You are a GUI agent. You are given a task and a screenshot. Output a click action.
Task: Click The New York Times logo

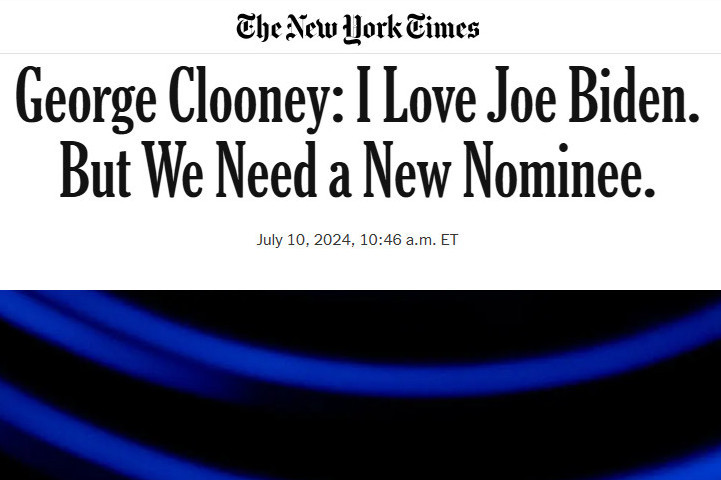[x=360, y=27]
